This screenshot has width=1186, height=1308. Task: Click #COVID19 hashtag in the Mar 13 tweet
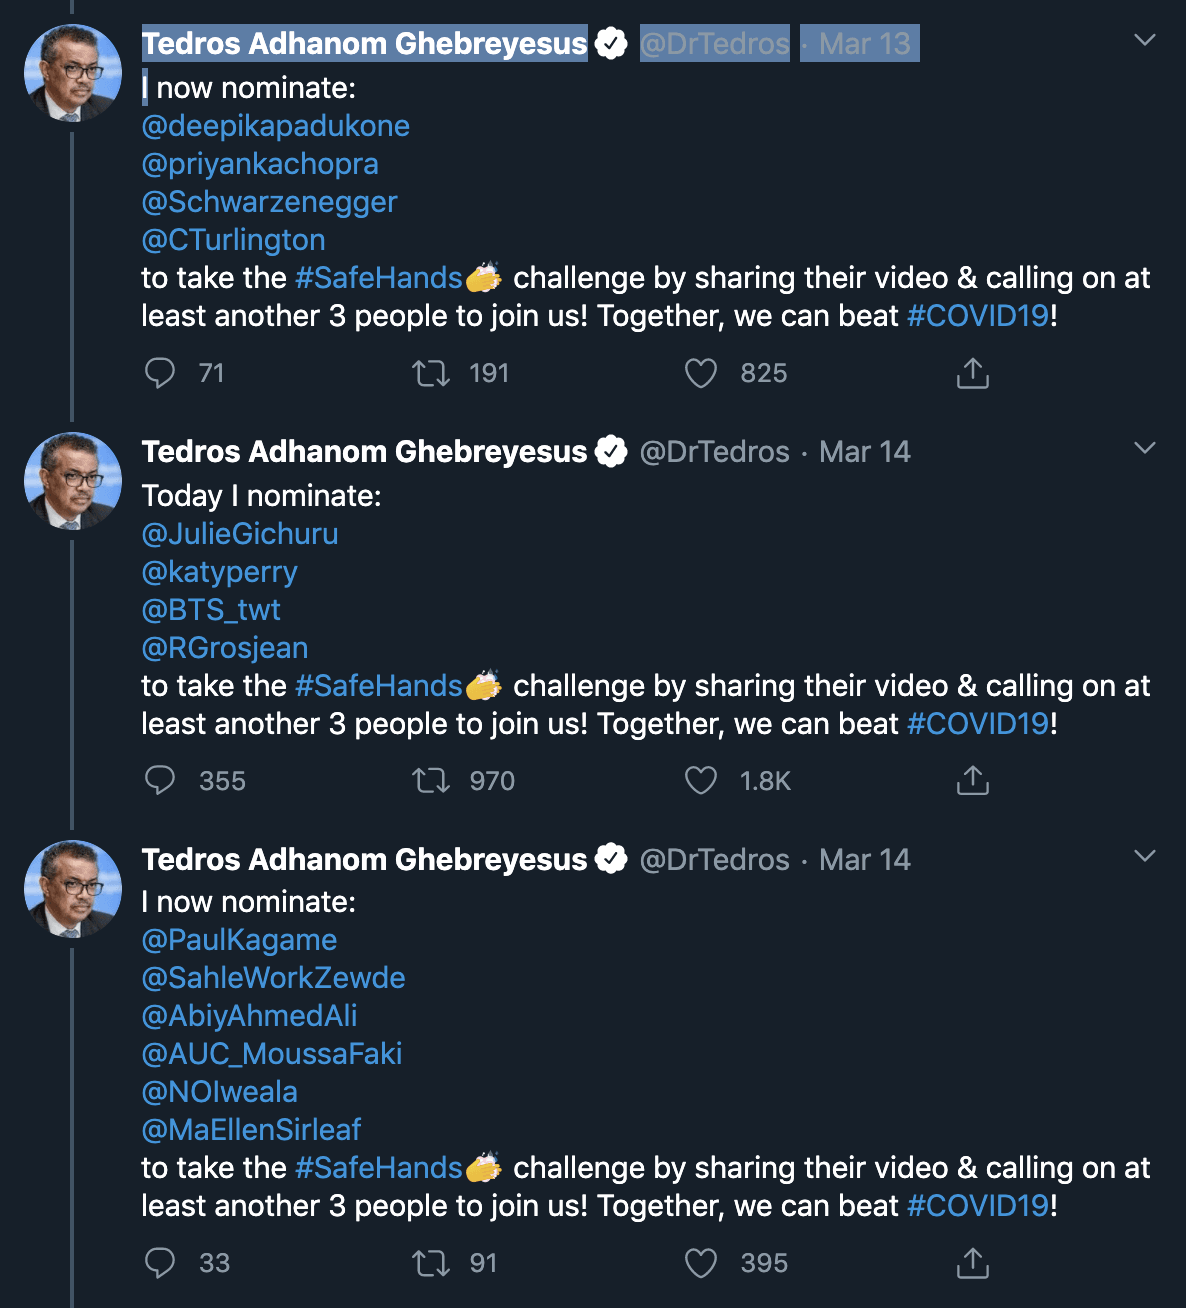(977, 316)
